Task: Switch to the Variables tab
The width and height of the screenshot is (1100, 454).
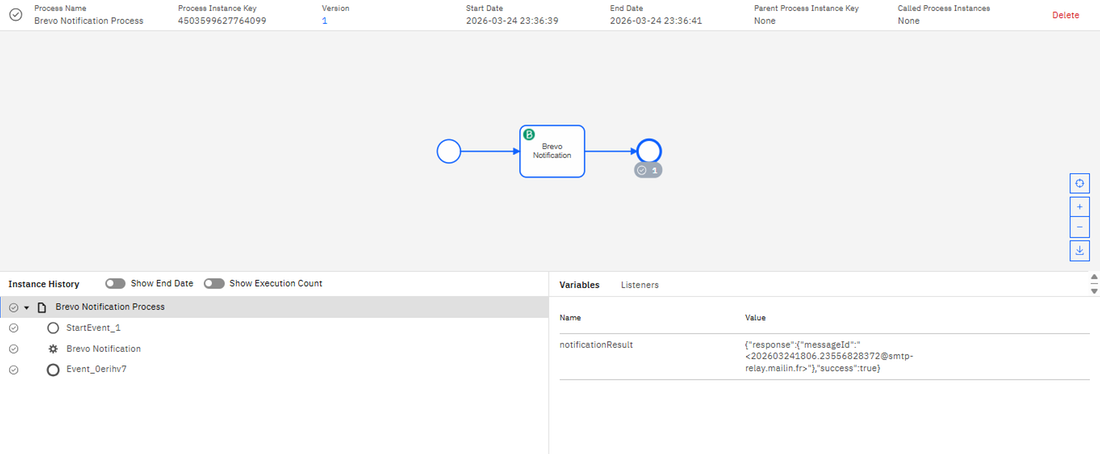Action: (x=579, y=285)
